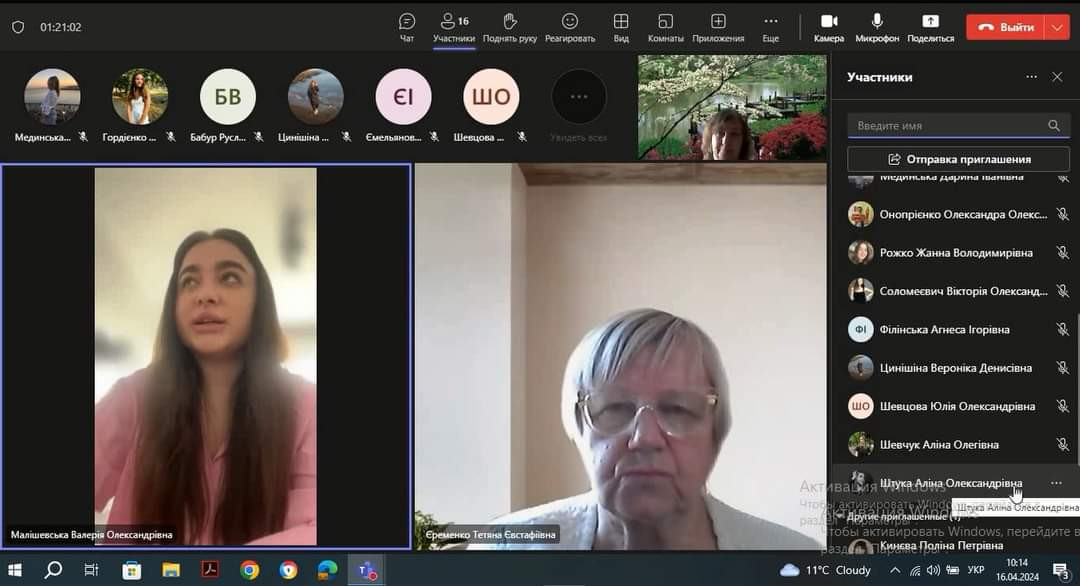This screenshot has width=1080, height=586.
Task: Click the shield security icon beside the timer
Action: [x=19, y=27]
